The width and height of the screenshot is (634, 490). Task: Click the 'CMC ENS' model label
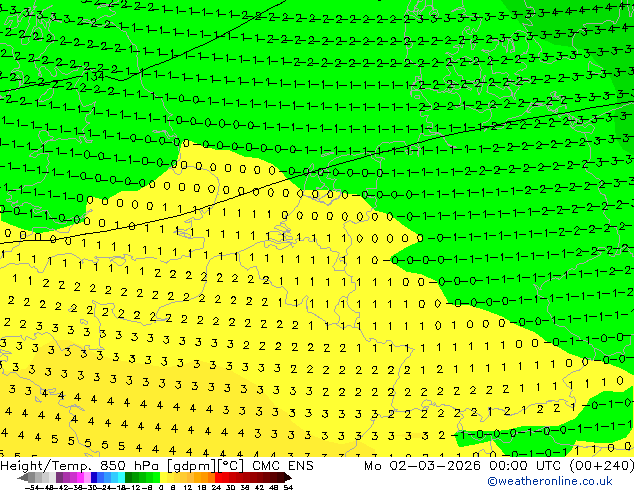pos(283,466)
